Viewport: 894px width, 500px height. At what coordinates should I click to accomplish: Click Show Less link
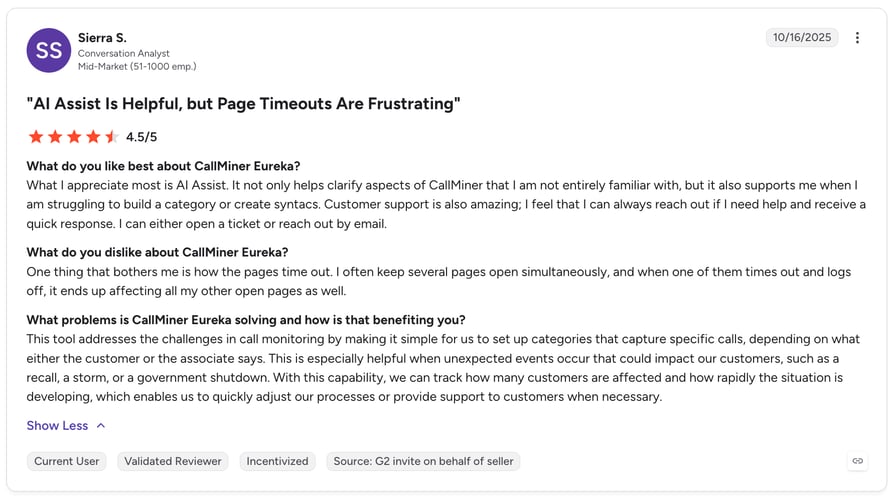(57, 426)
